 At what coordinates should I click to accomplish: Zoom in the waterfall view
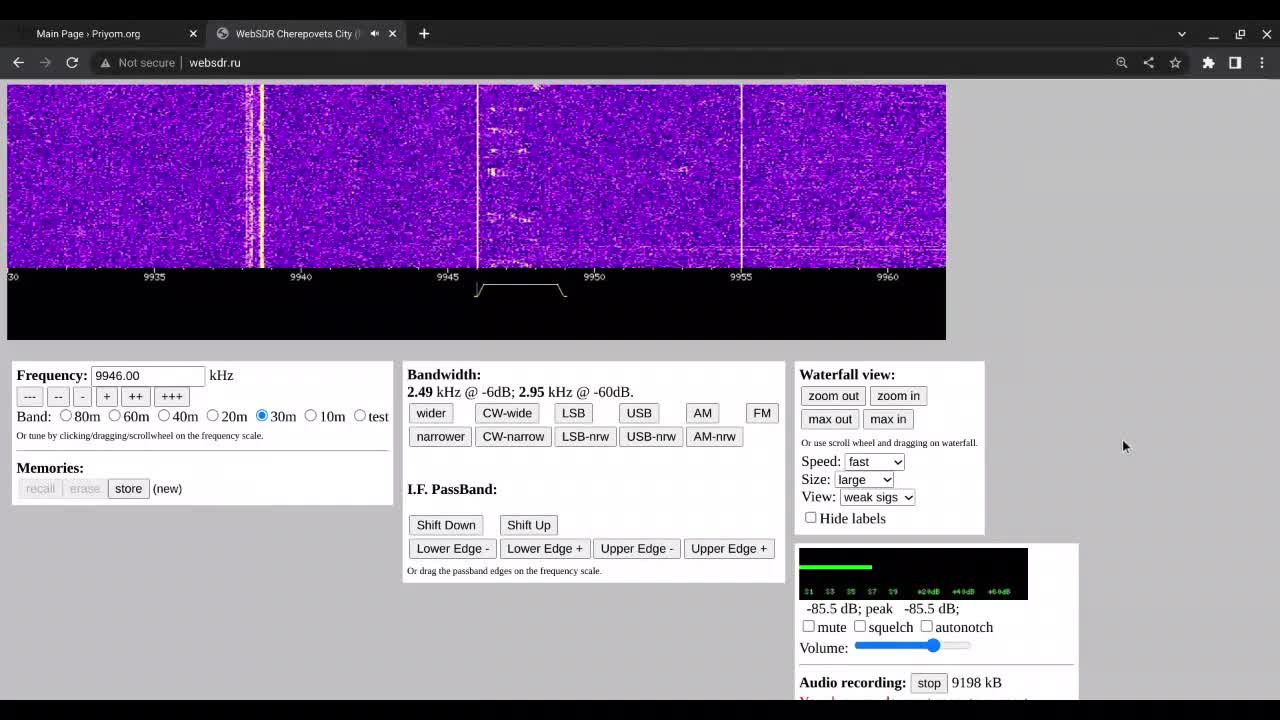[898, 396]
